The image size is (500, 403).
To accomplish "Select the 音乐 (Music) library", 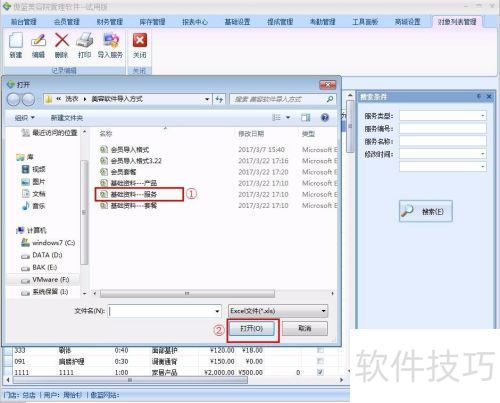I will click(x=33, y=206).
